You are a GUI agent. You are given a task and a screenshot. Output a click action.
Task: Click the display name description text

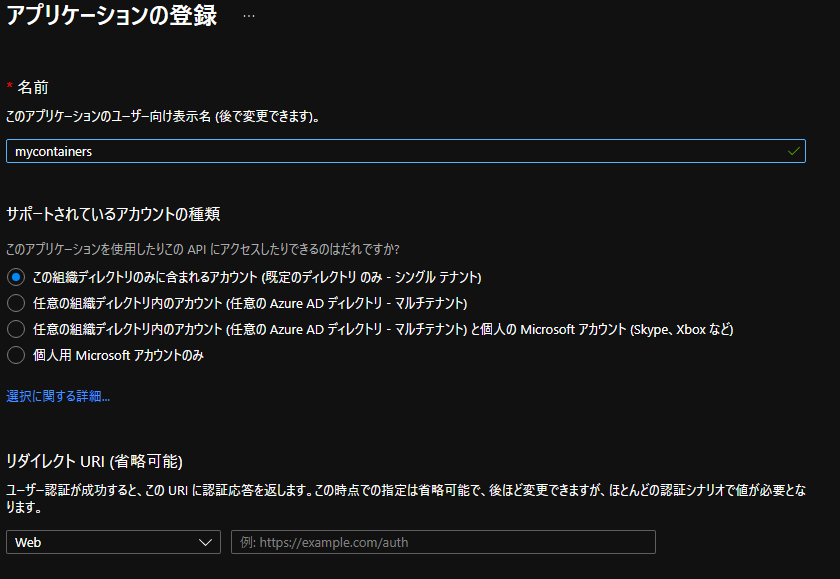click(163, 116)
